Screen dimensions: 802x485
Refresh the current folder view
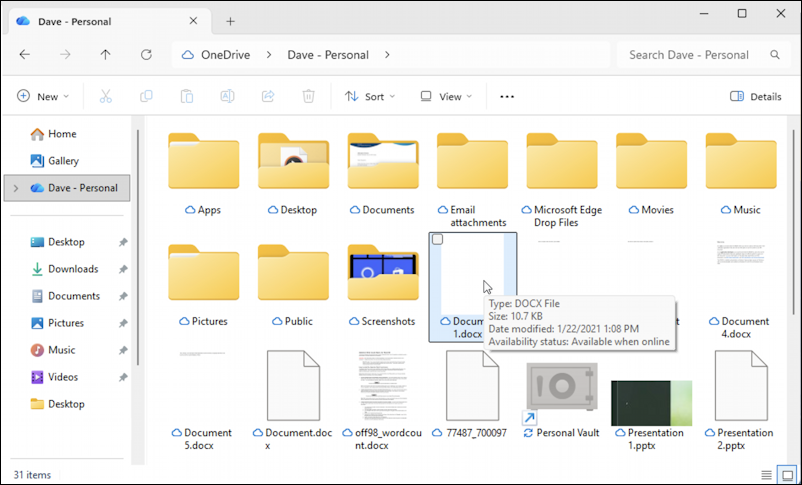146,55
